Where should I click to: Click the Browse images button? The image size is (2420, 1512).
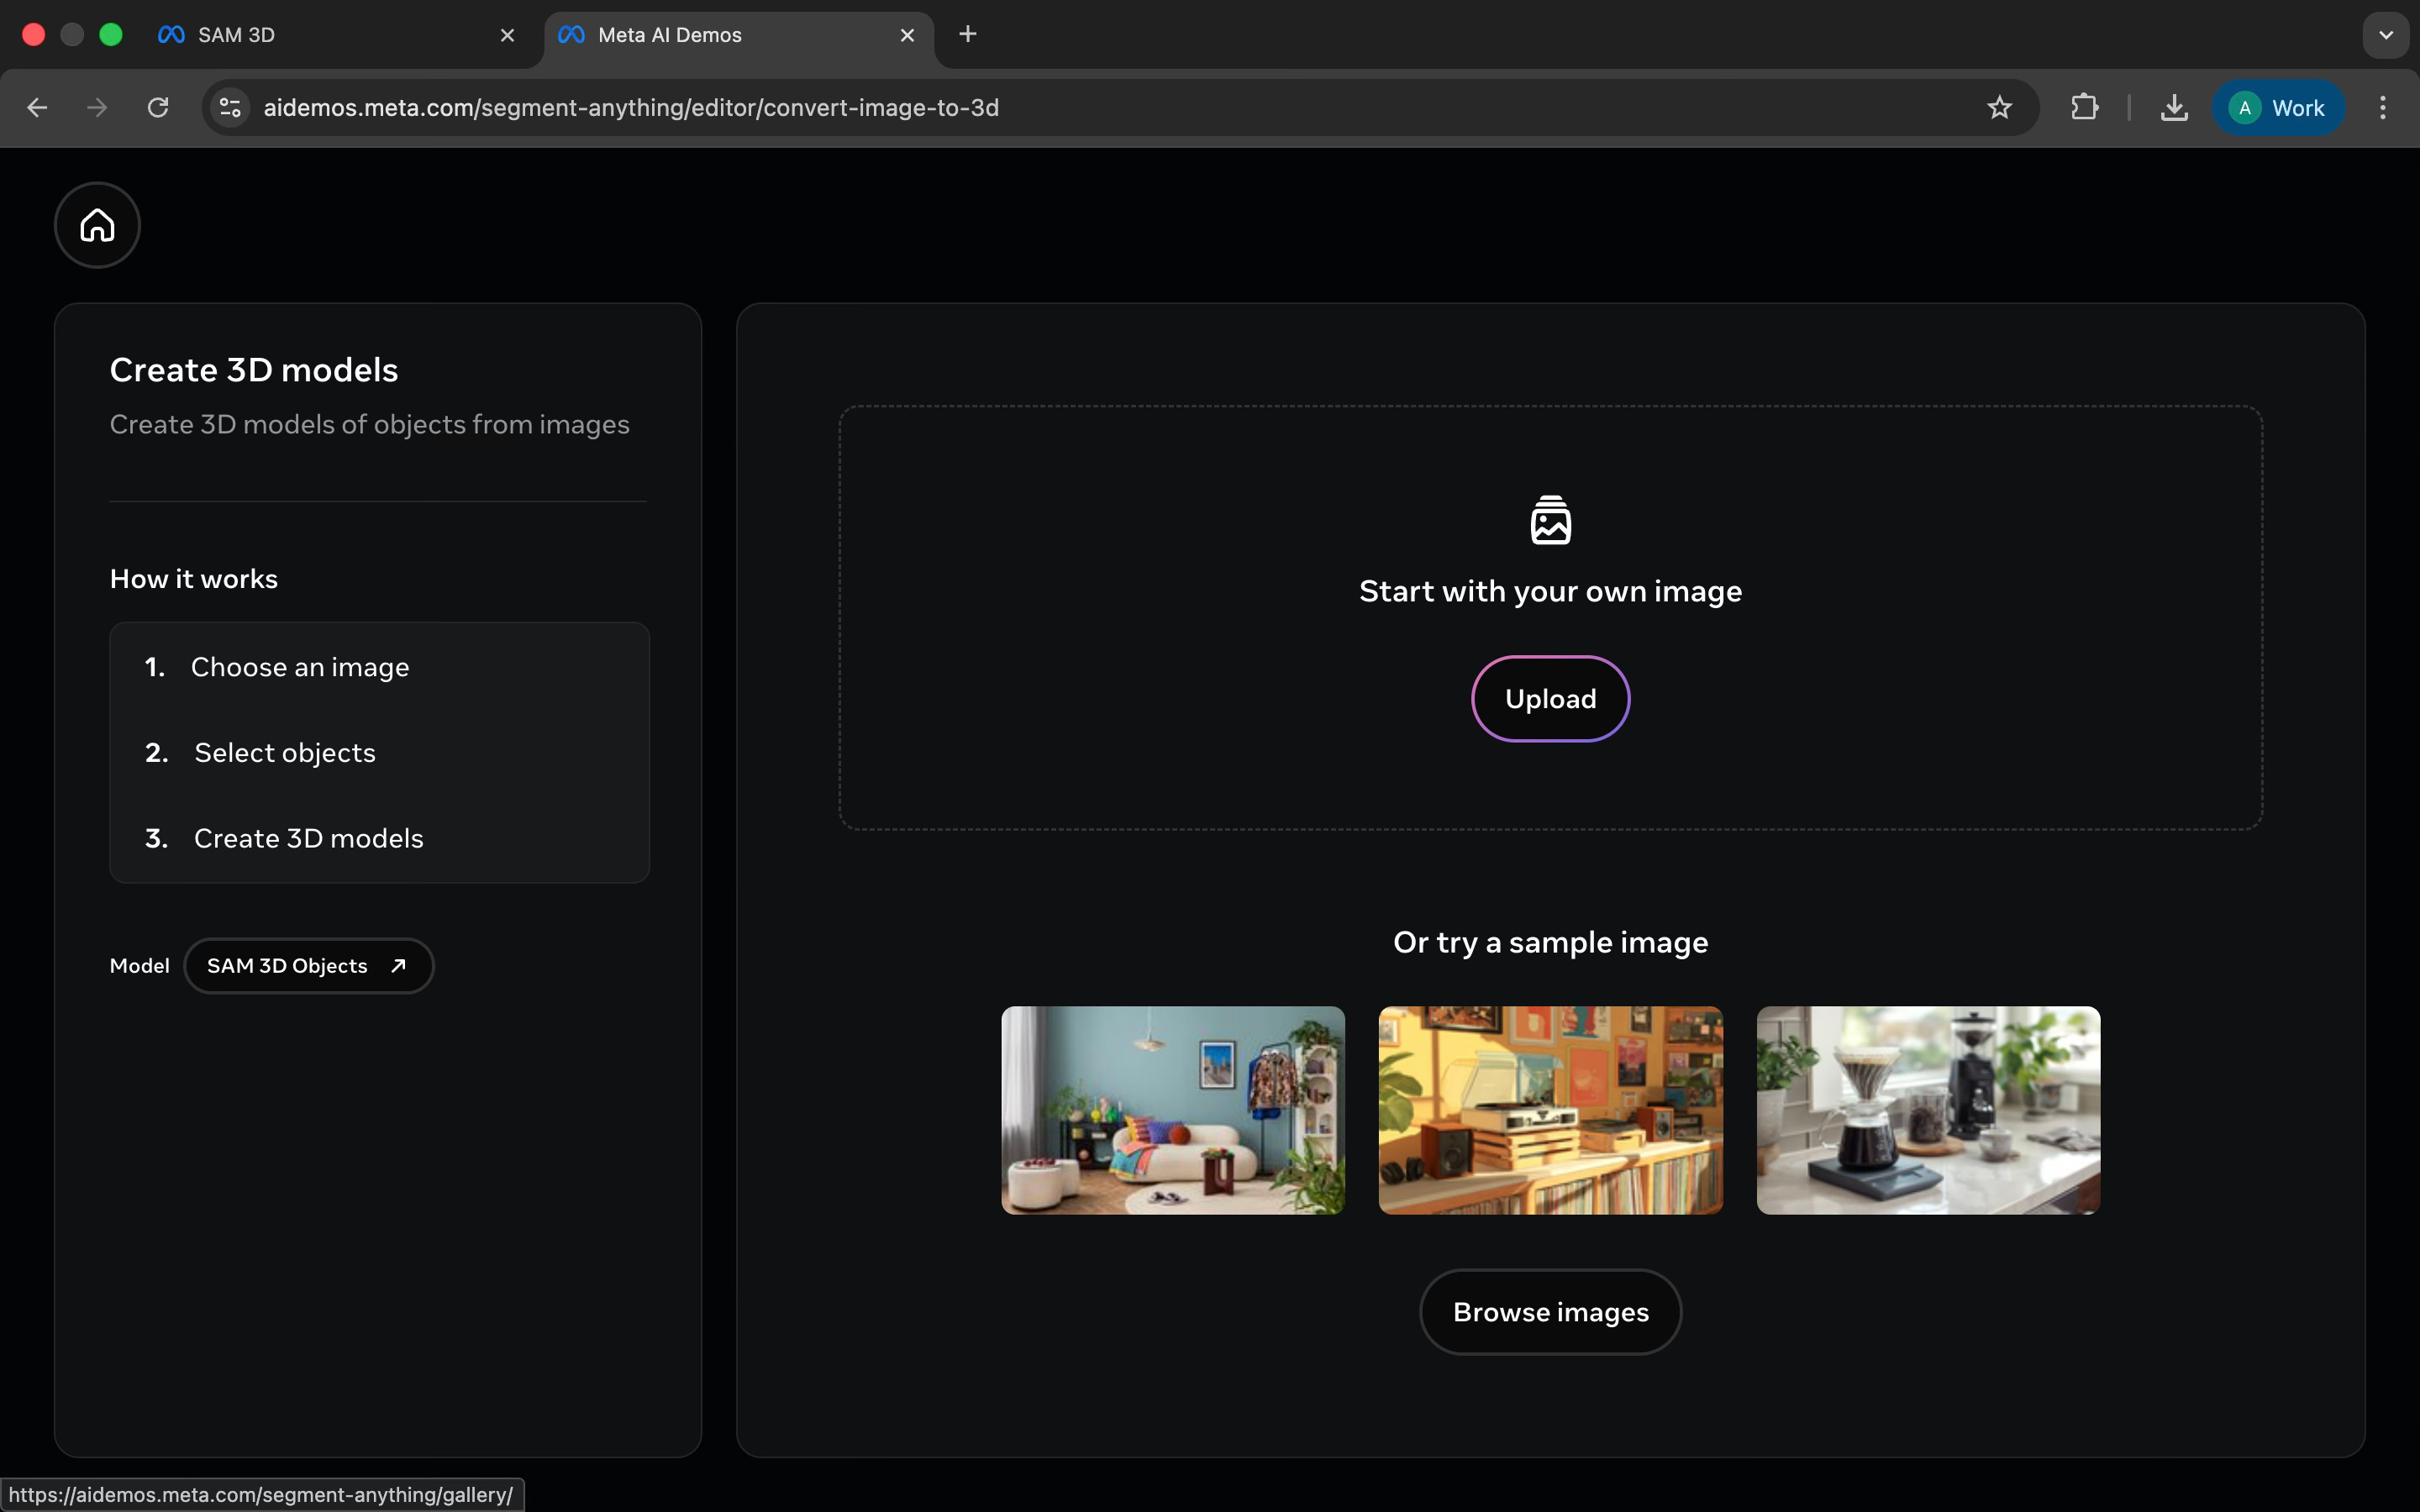(1550, 1312)
